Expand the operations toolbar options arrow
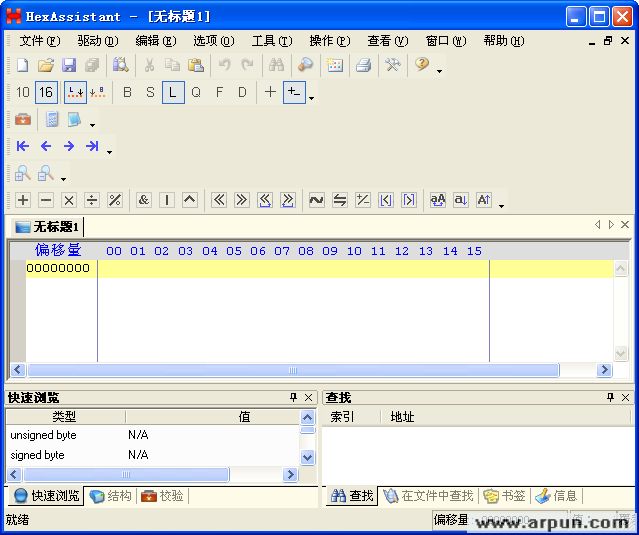This screenshot has height=535, width=639. pos(501,206)
